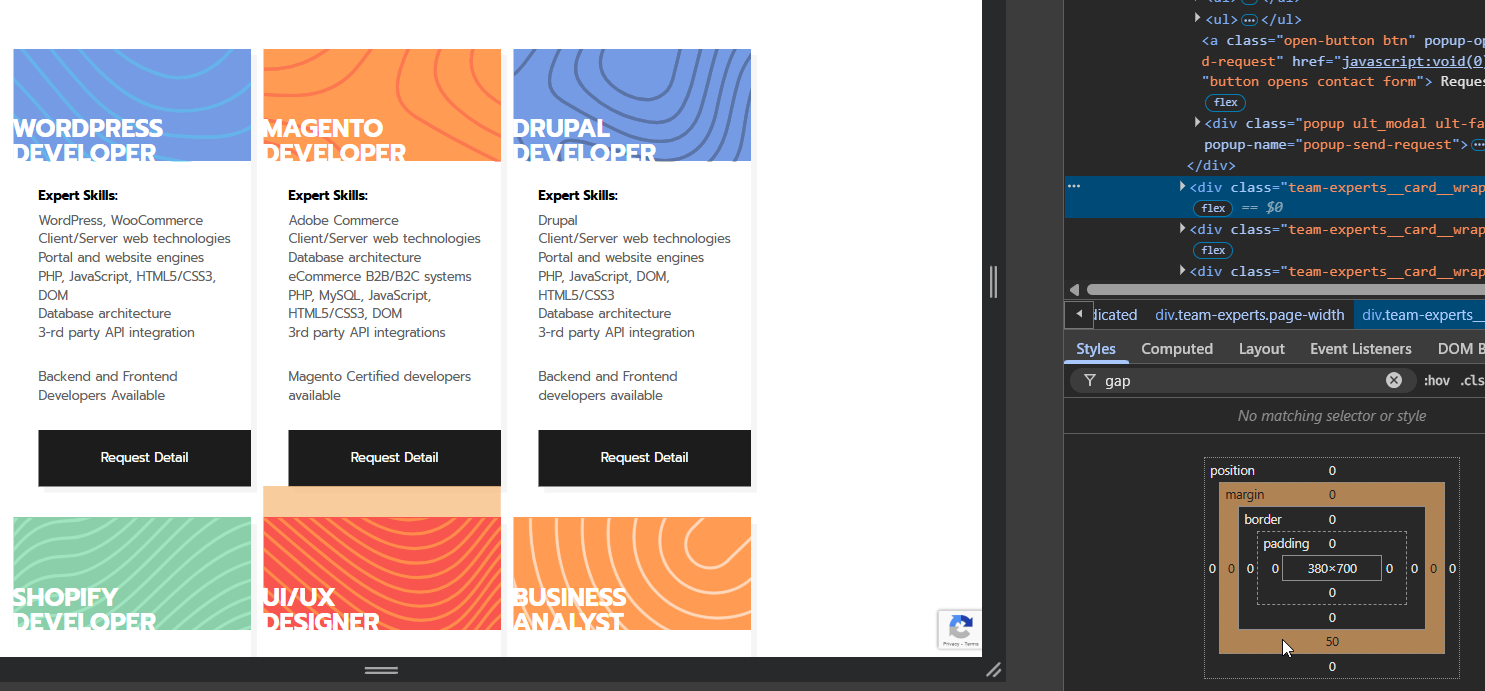This screenshot has height=691, width=1485.
Task: Click the Drupal Developer card banner
Action: (x=632, y=105)
